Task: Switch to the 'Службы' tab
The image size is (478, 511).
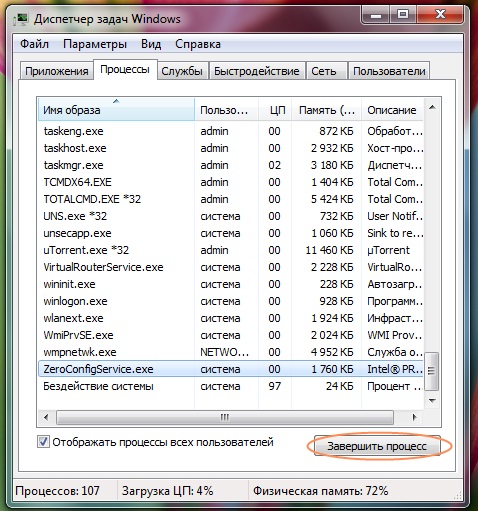Action: point(182,71)
